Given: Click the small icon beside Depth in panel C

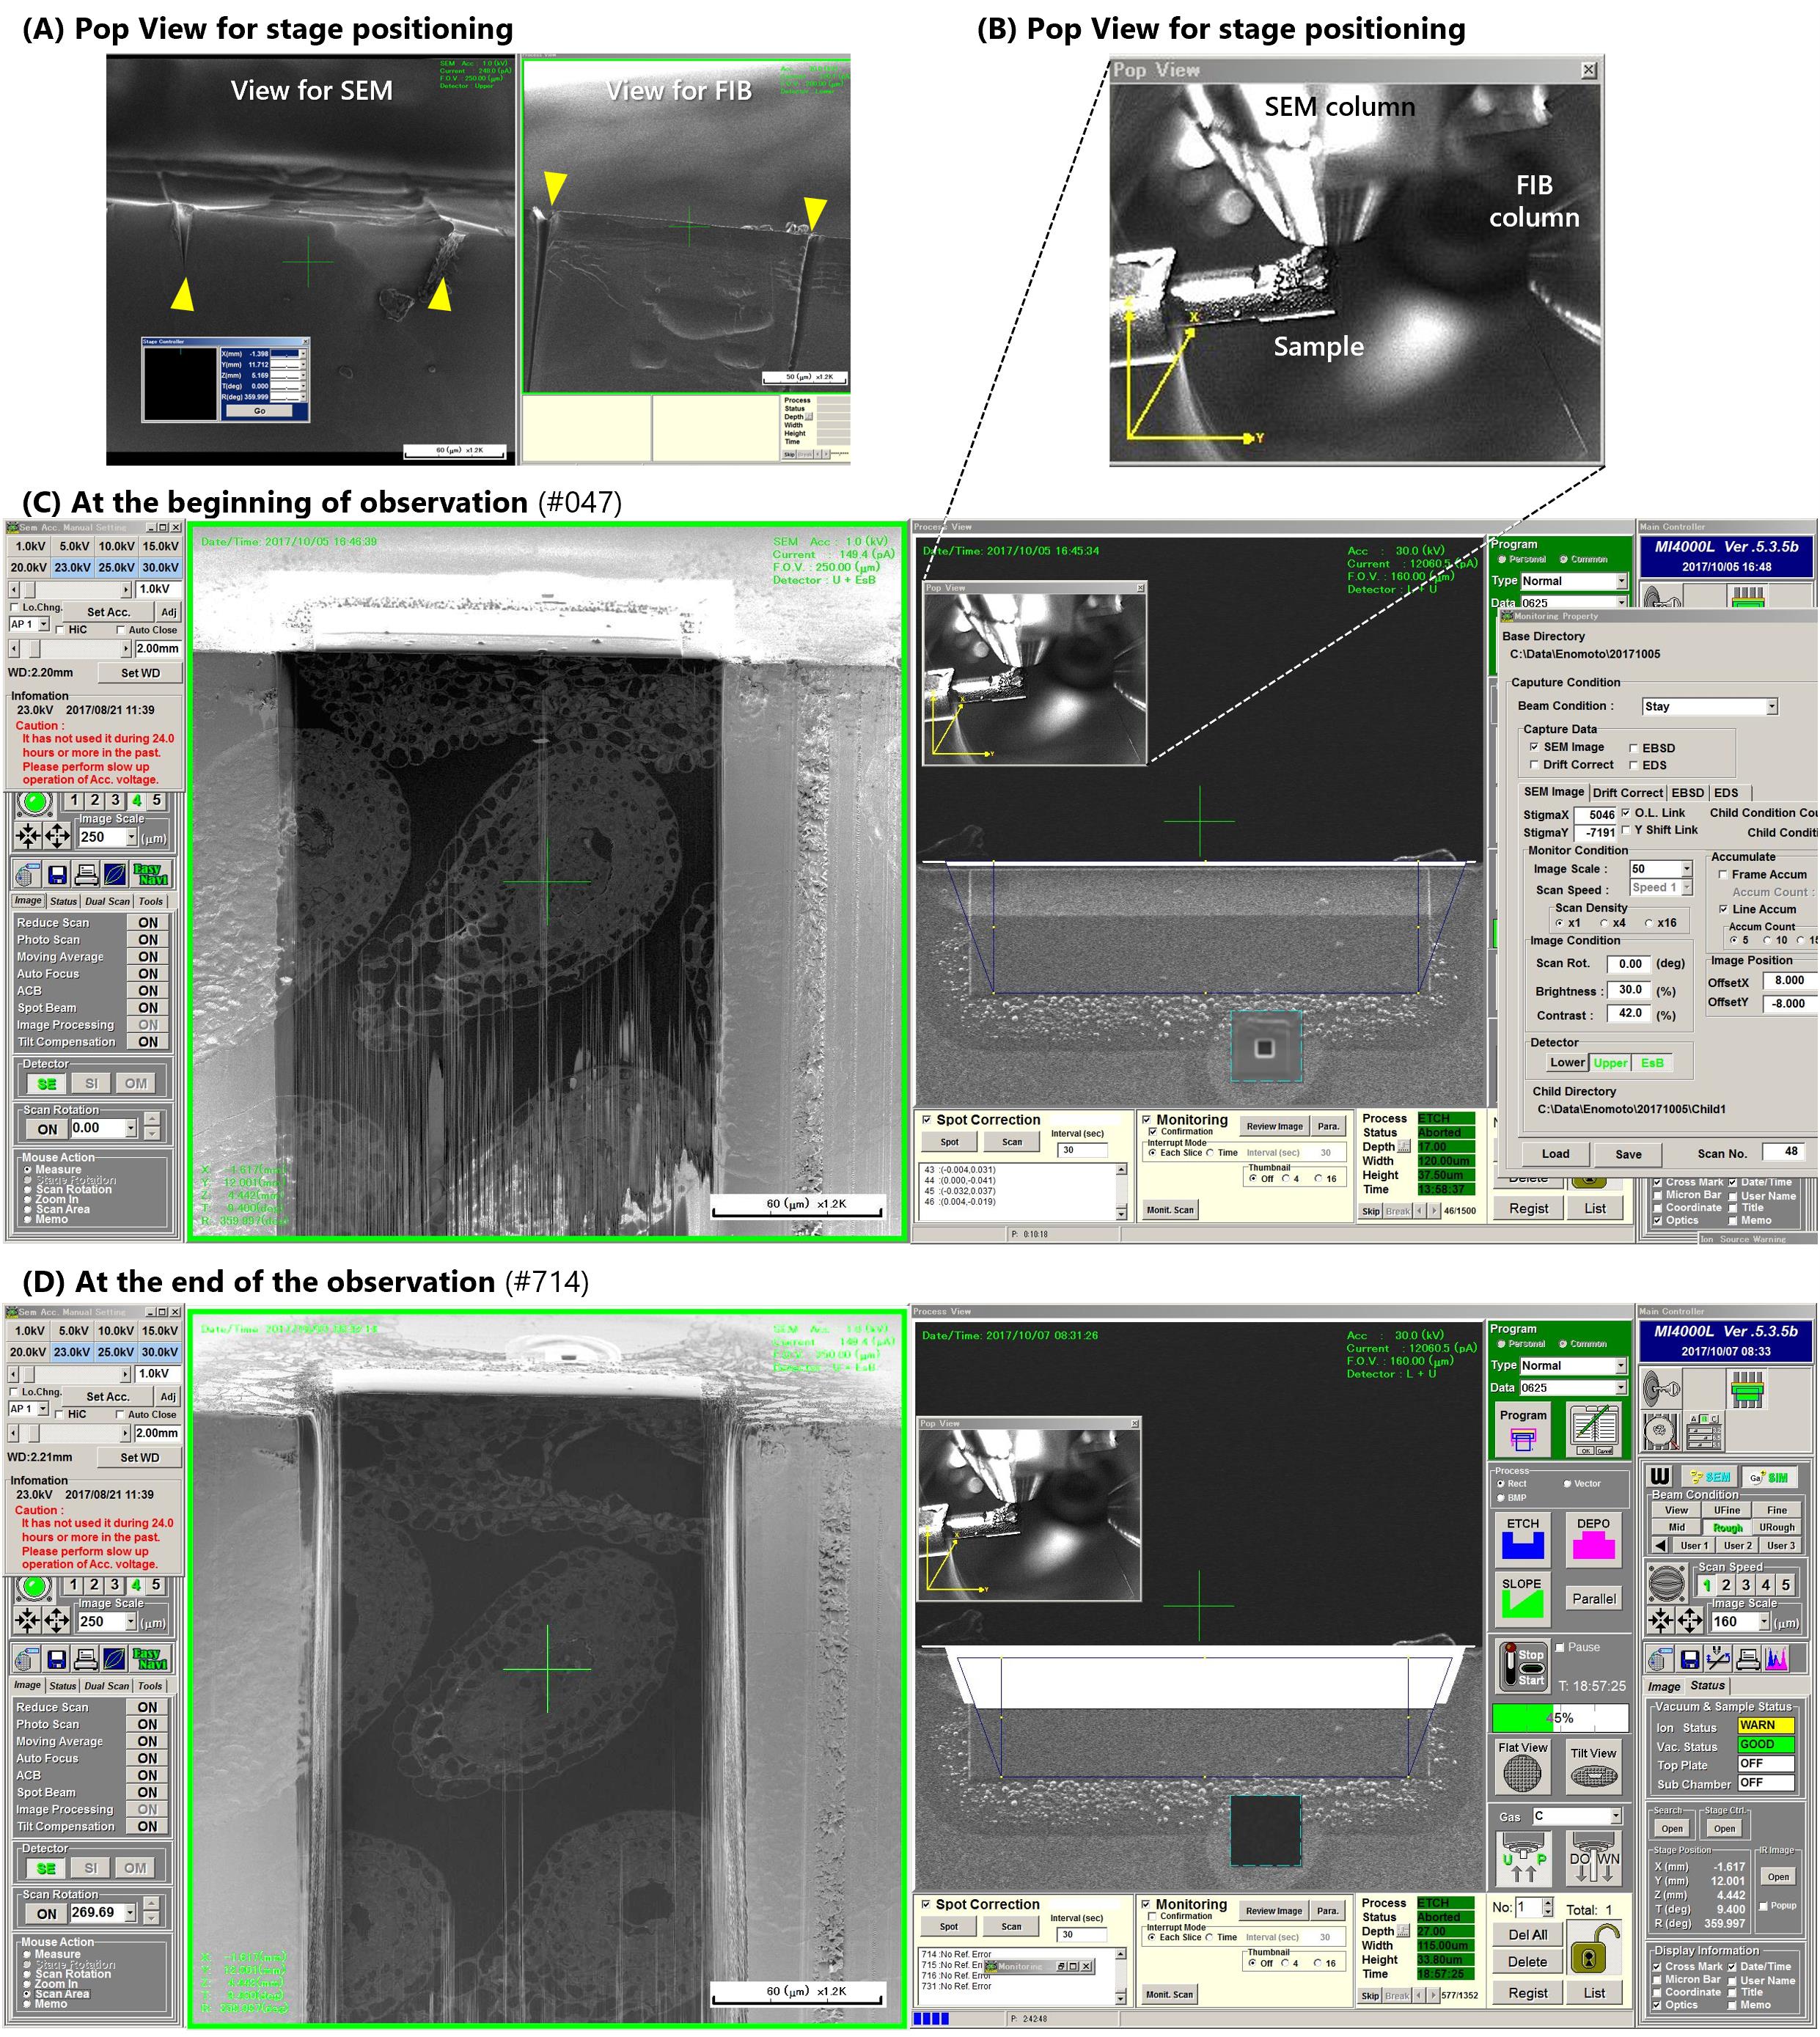Looking at the screenshot, I should tap(1405, 1147).
